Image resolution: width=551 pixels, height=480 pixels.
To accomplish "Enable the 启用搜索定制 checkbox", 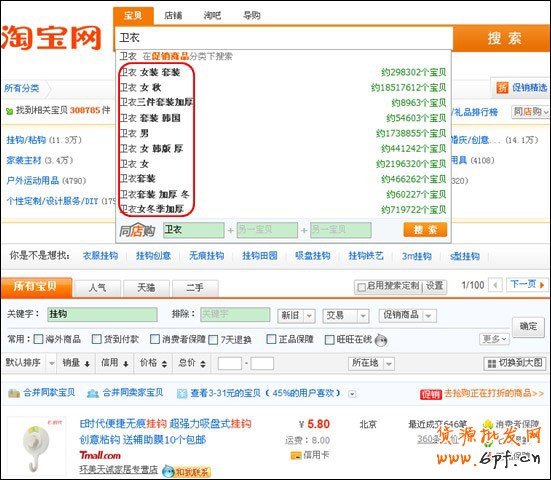I will click(361, 287).
